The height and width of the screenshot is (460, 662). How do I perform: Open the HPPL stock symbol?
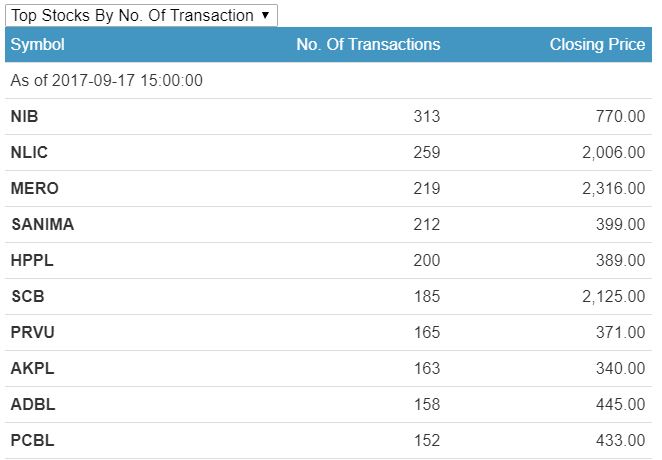tap(32, 261)
